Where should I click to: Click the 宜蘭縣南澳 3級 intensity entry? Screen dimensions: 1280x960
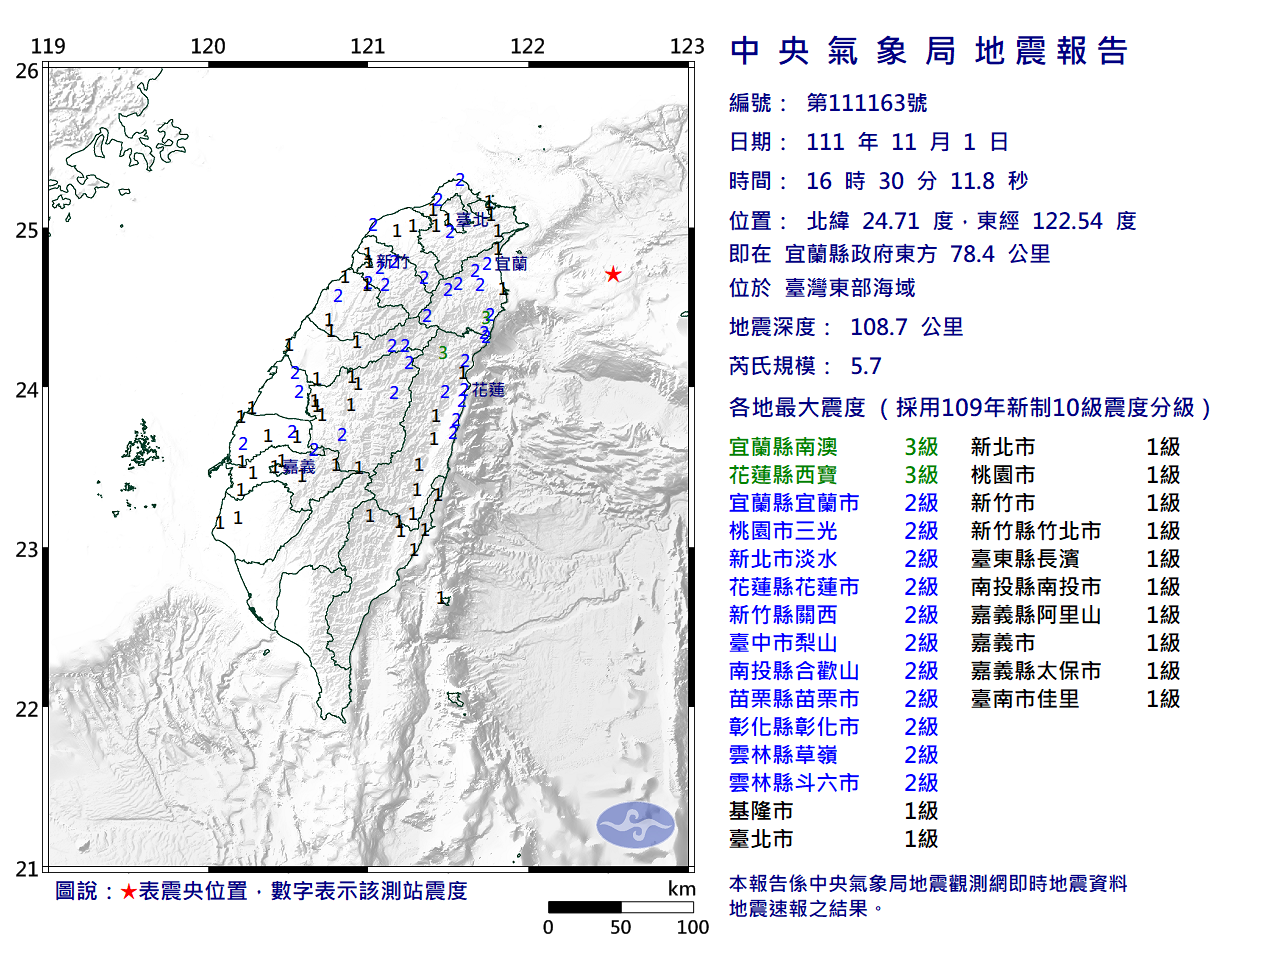833,447
